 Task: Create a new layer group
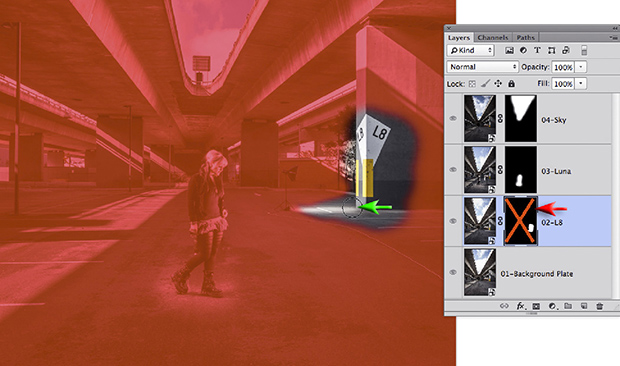tap(568, 306)
